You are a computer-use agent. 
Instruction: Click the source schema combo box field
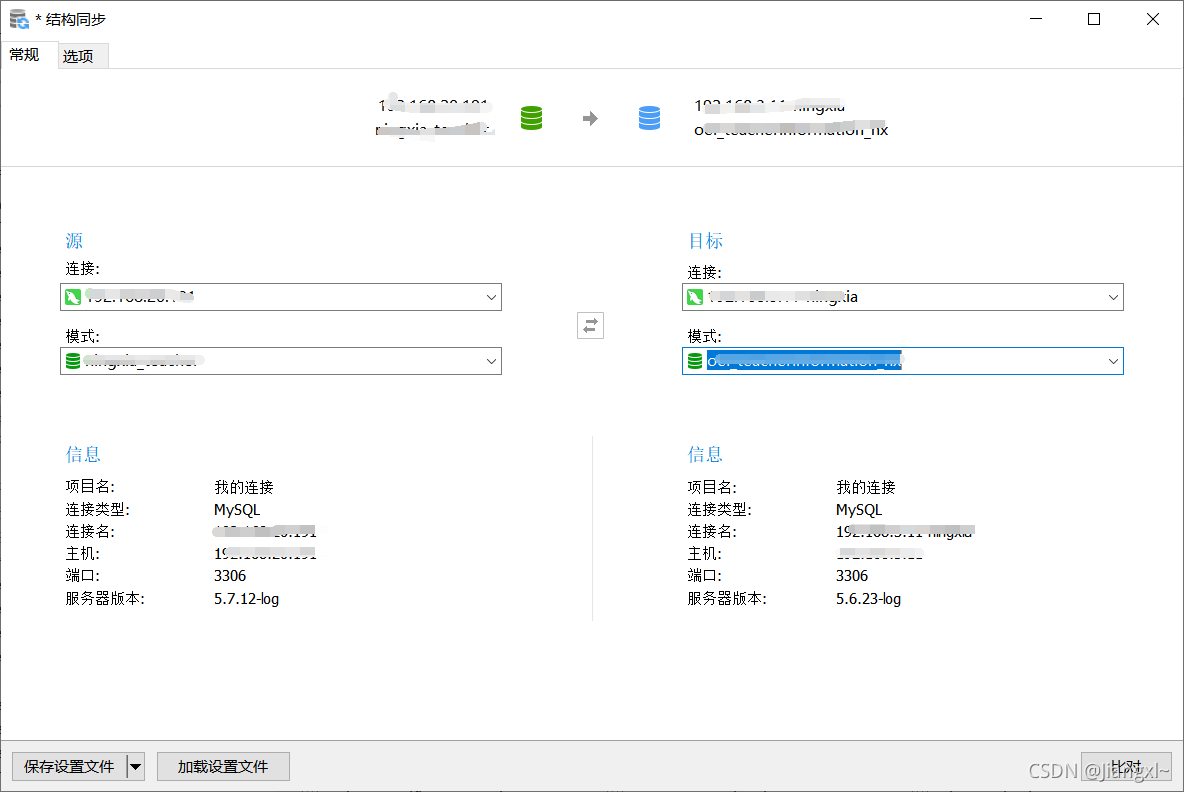pyautogui.click(x=281, y=361)
